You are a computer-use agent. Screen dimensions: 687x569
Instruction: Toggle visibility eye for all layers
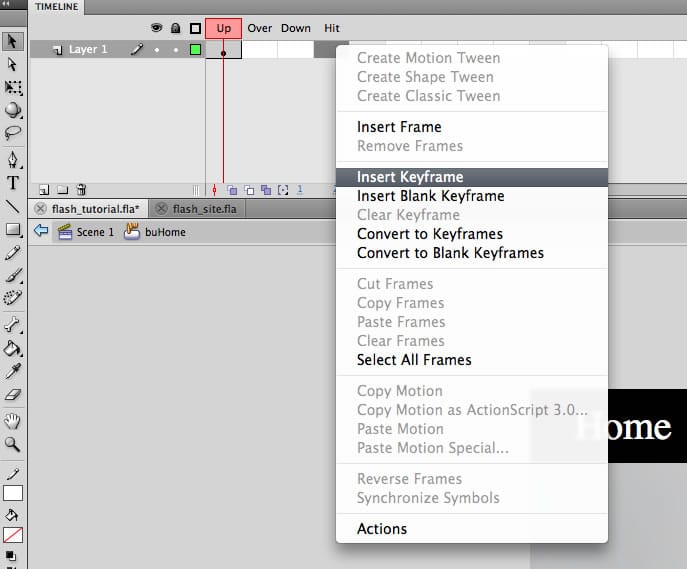[156, 28]
